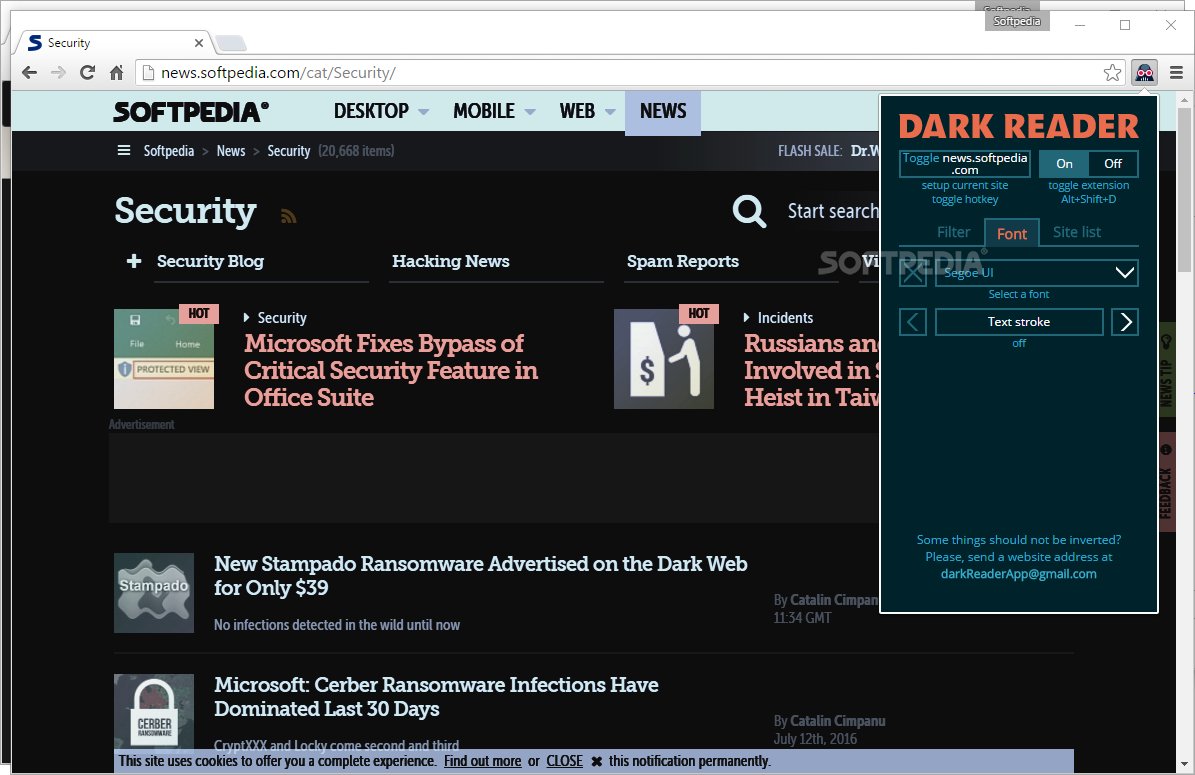Image resolution: width=1195 pixels, height=775 pixels.
Task: Click the News breadcrumb link
Action: [231, 151]
